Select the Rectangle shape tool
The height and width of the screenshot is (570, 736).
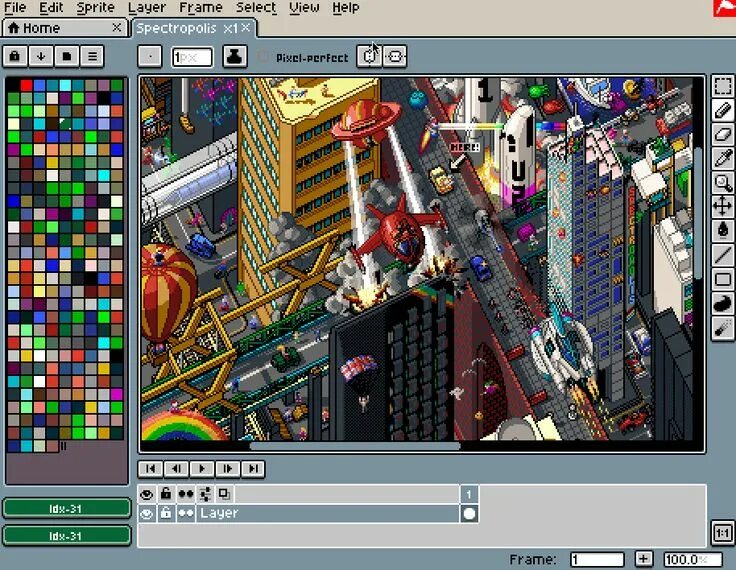(723, 279)
